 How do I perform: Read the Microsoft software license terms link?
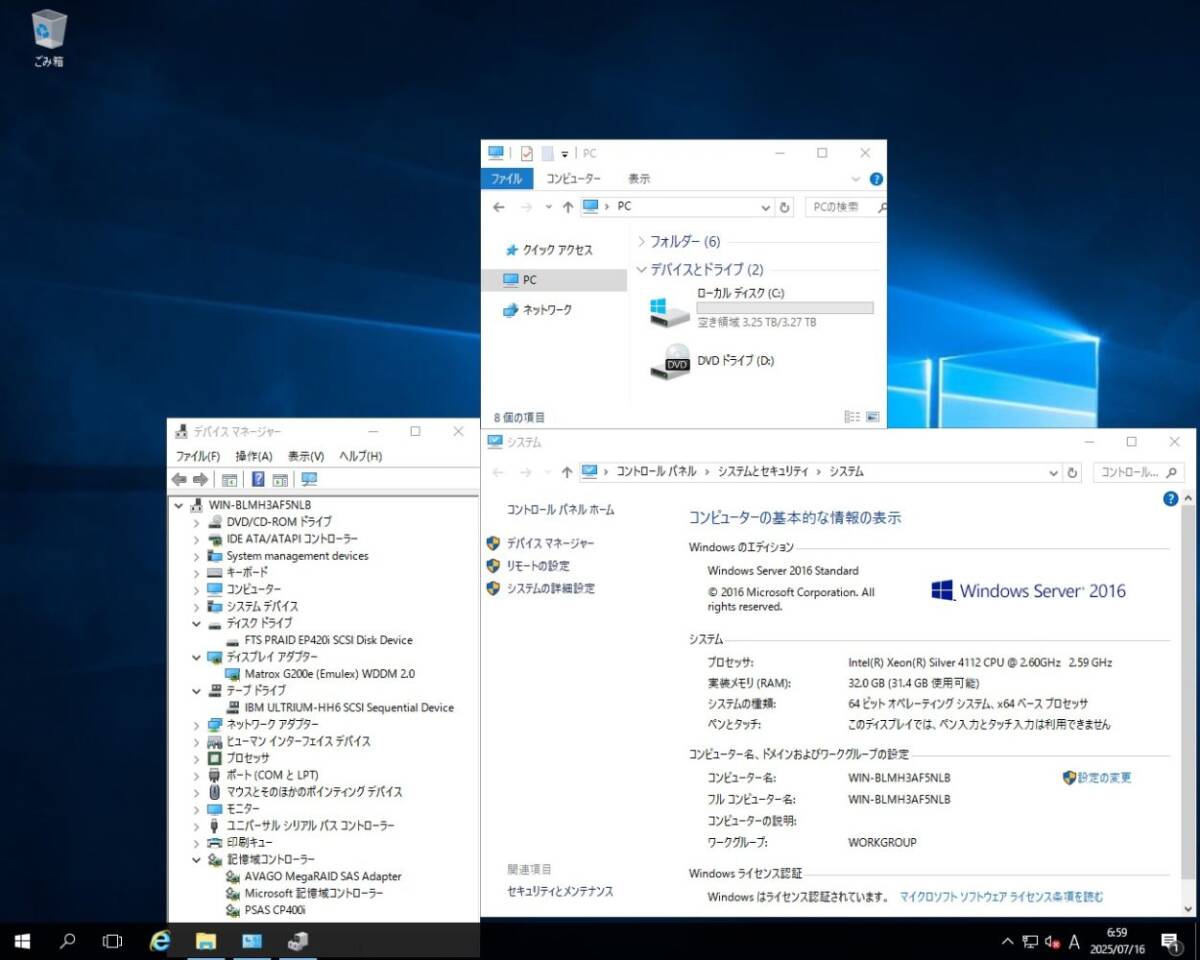pyautogui.click(x=1002, y=897)
